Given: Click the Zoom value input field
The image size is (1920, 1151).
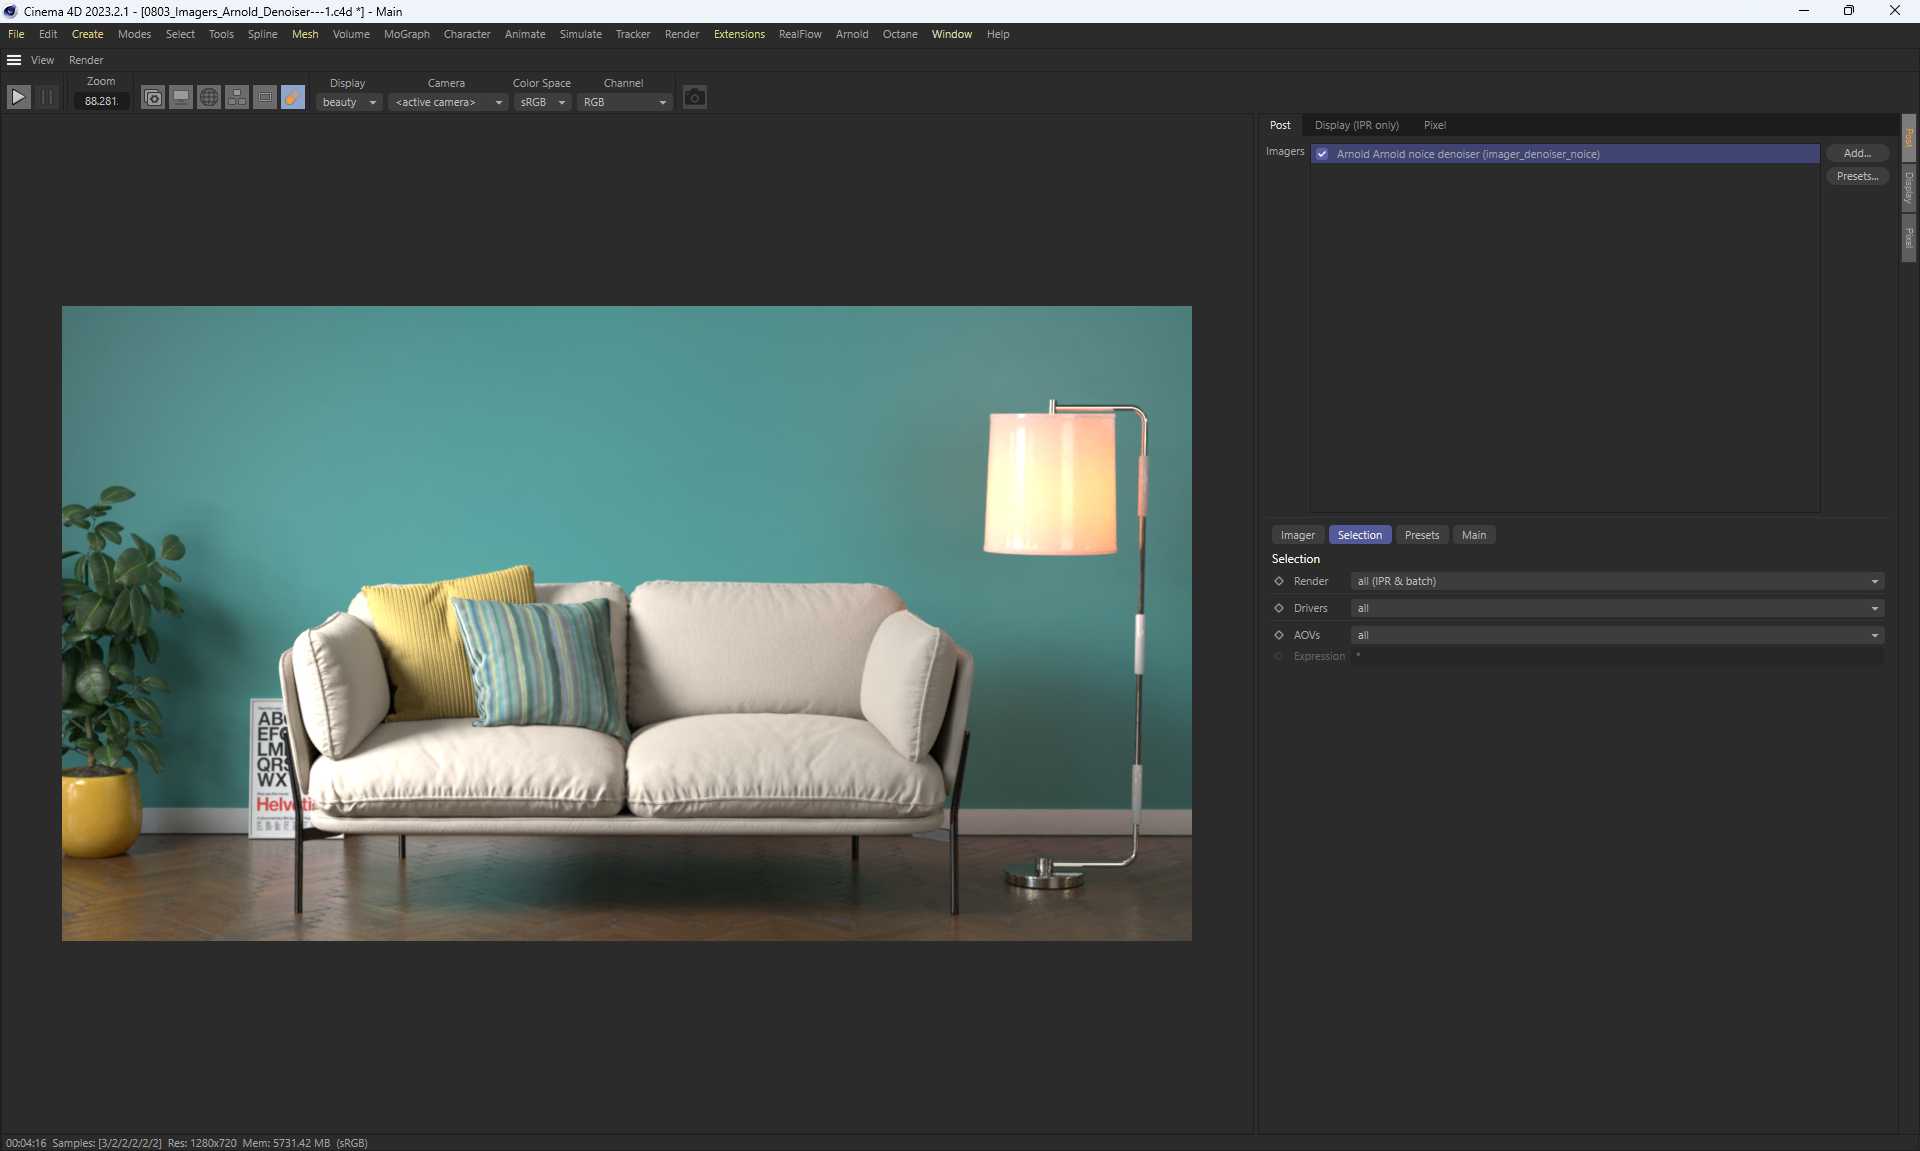Looking at the screenshot, I should [101, 101].
